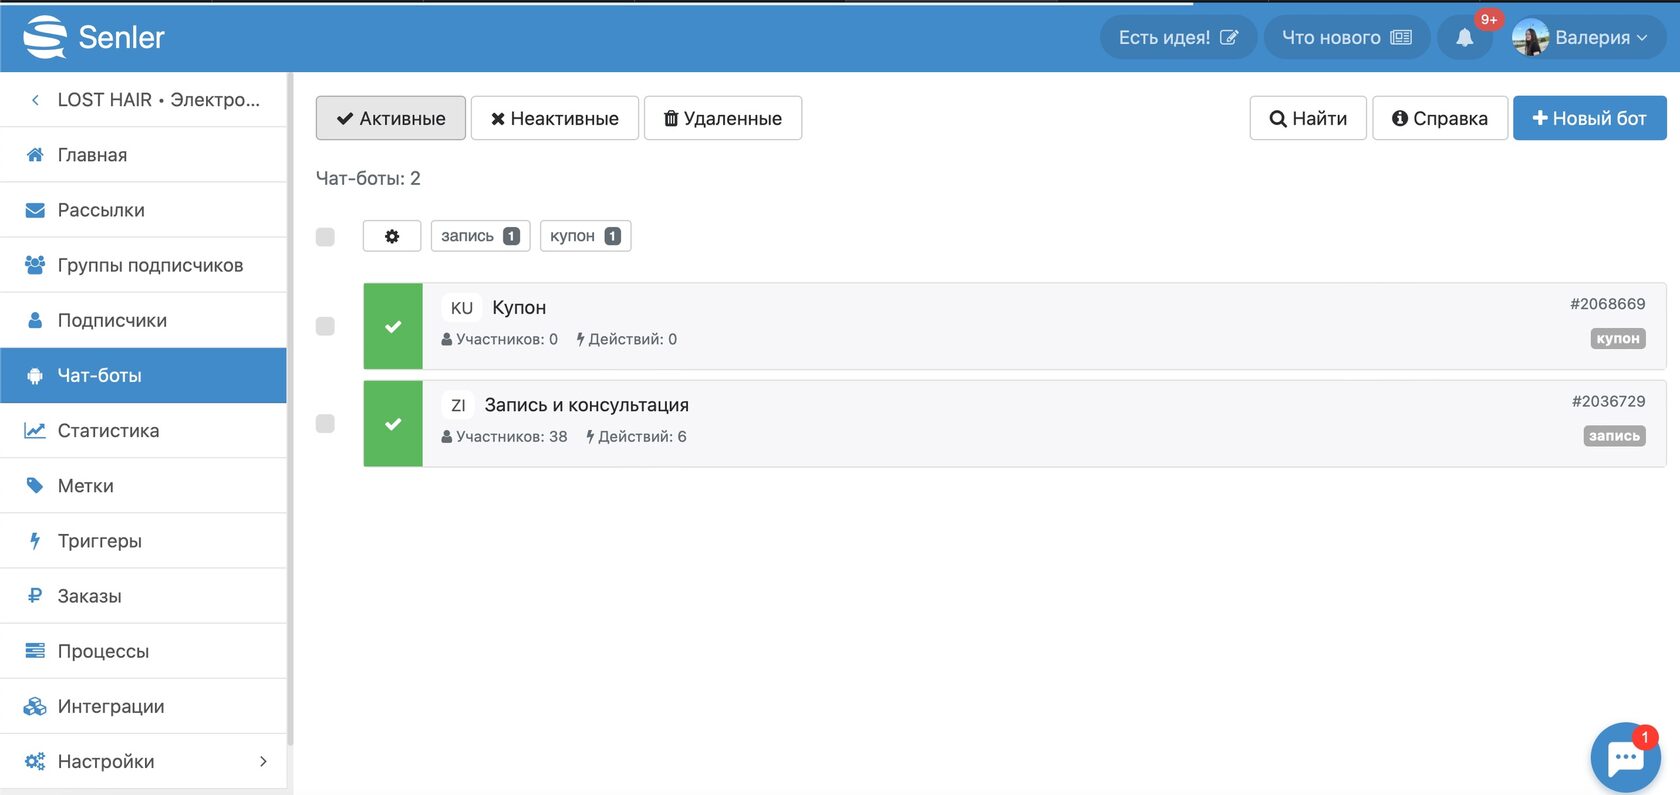Open Рассылки in the sidebar
Viewport: 1680px width, 795px height.
click(143, 210)
